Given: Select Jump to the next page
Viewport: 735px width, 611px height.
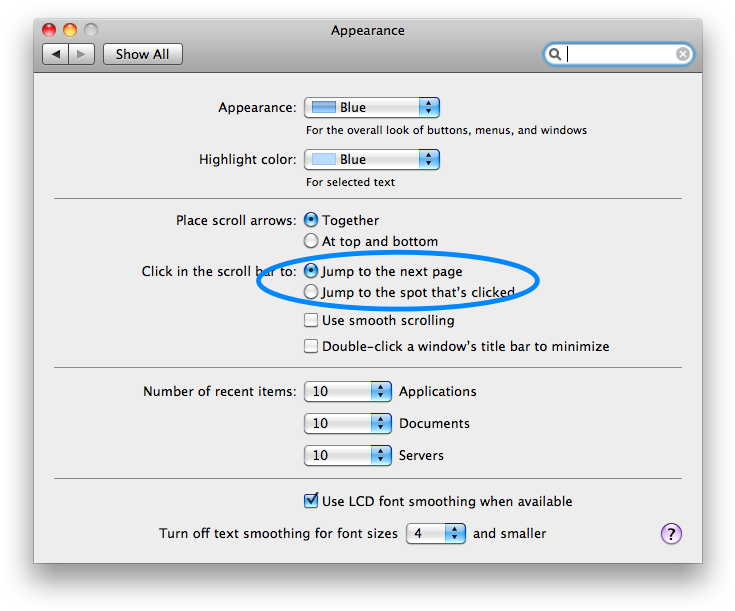Looking at the screenshot, I should (312, 271).
